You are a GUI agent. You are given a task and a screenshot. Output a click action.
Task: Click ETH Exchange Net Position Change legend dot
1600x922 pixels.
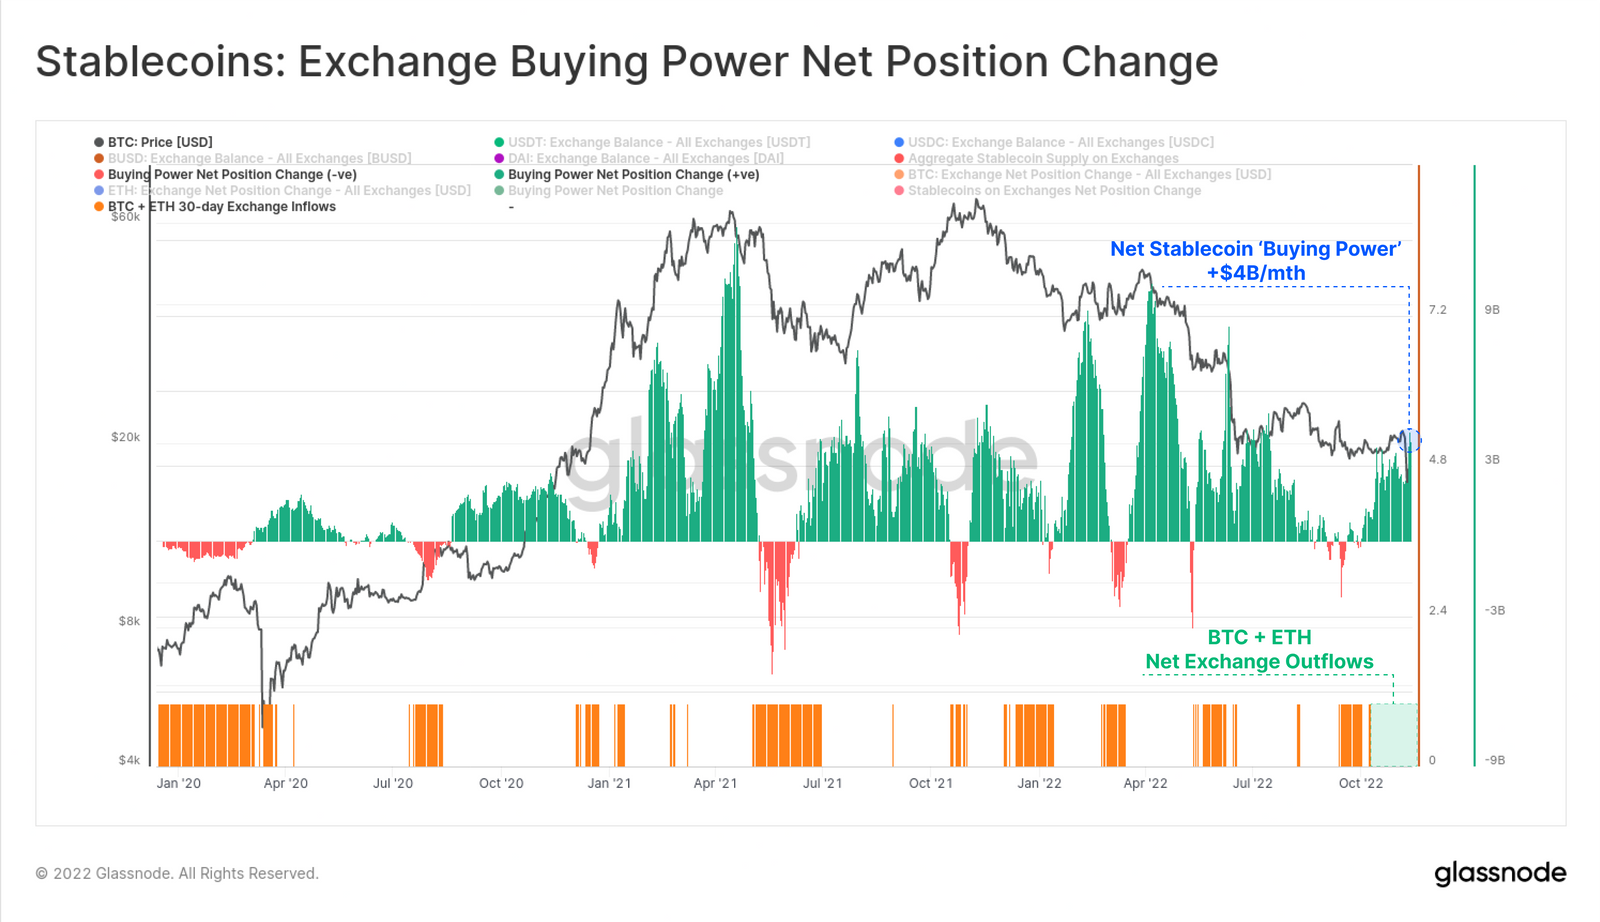(x=99, y=190)
